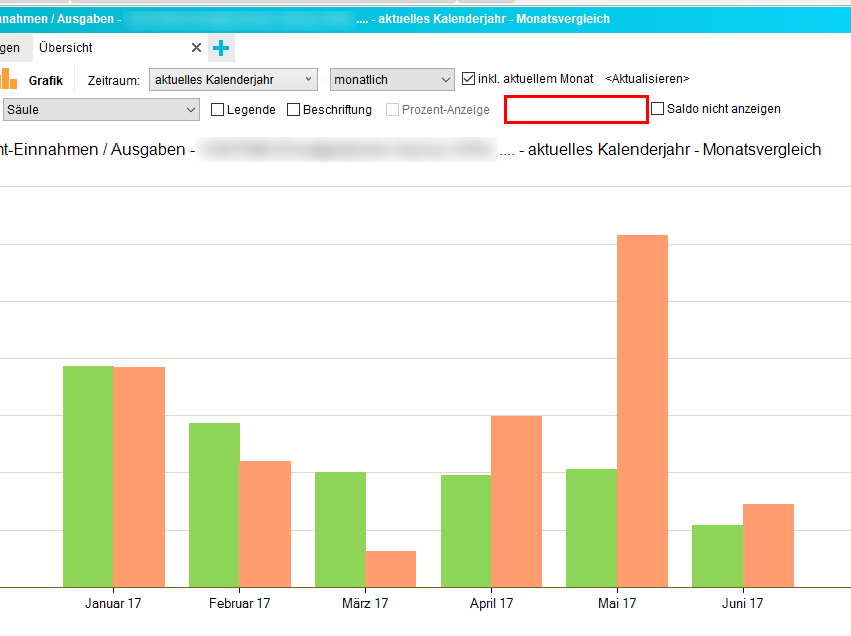The width and height of the screenshot is (851, 636).
Task: Click the orange April 17 bar
Action: coord(516,501)
